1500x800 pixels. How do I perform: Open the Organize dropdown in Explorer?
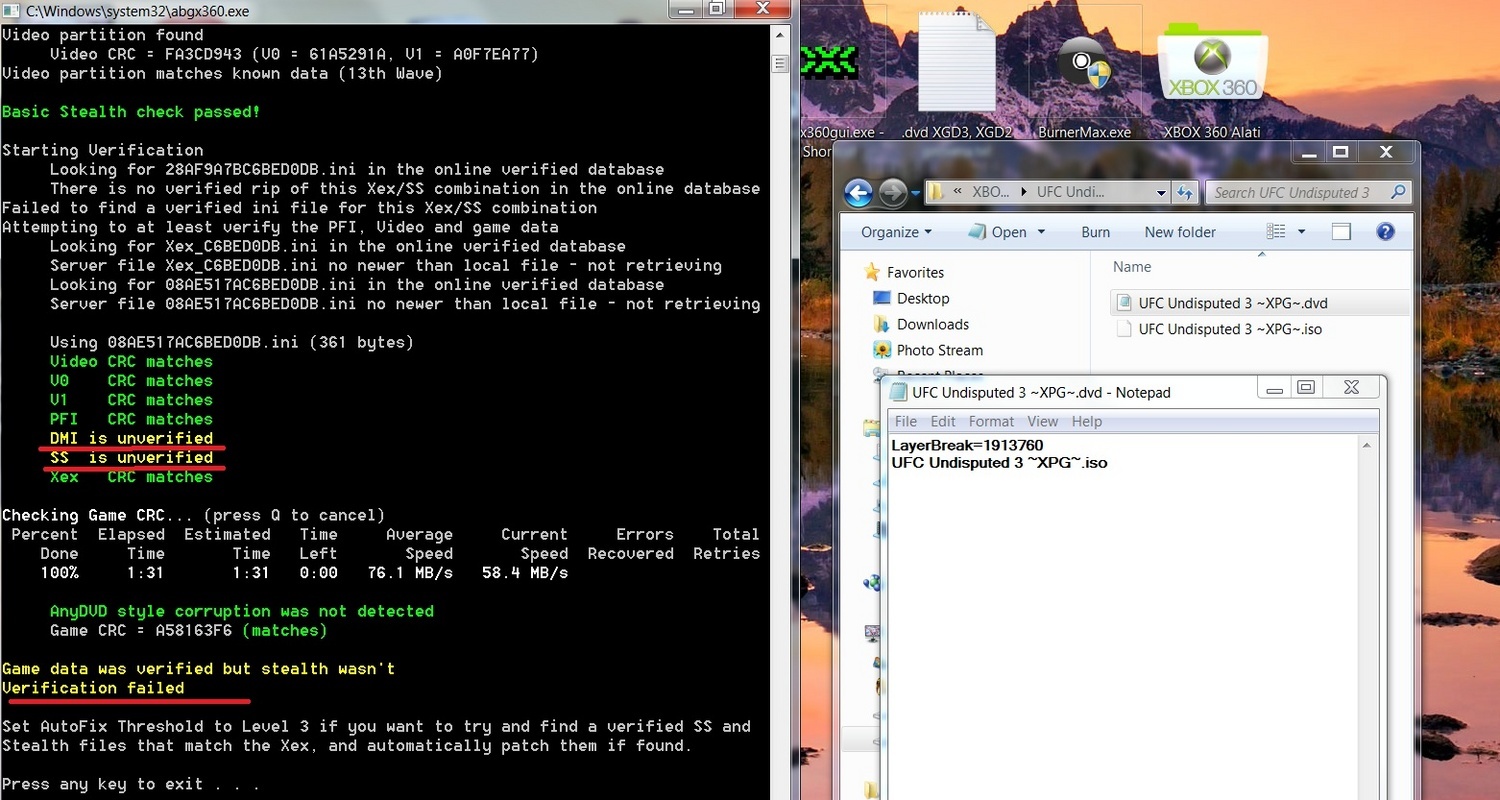pos(896,232)
